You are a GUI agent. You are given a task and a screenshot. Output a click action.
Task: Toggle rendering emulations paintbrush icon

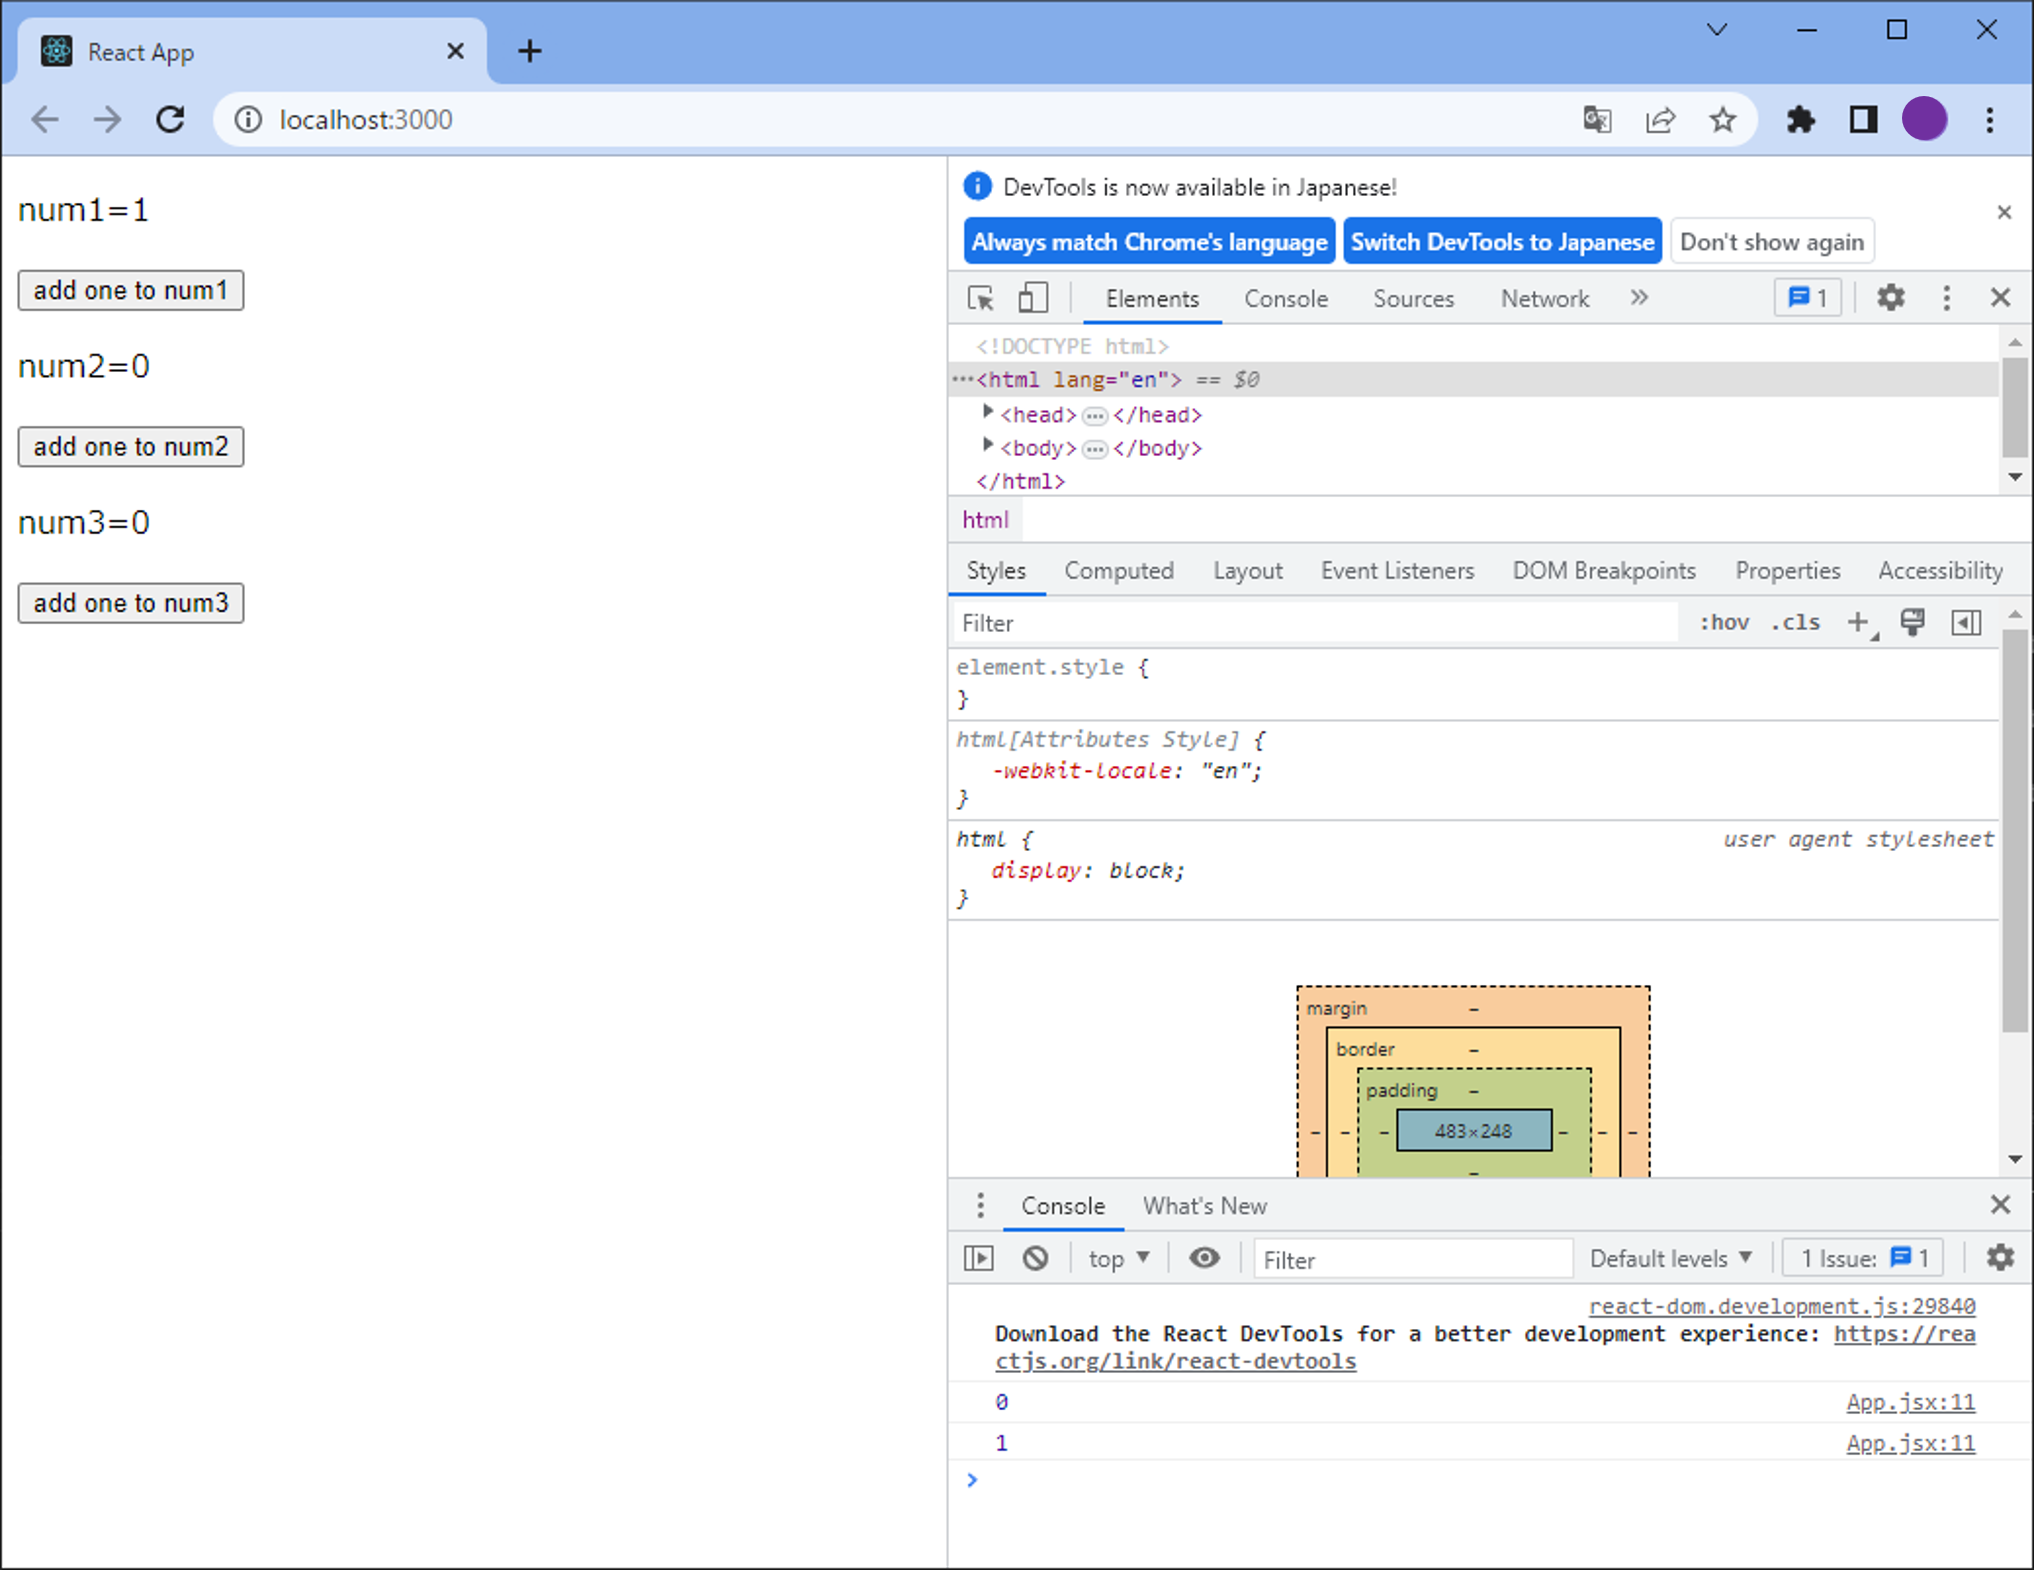tap(1912, 622)
